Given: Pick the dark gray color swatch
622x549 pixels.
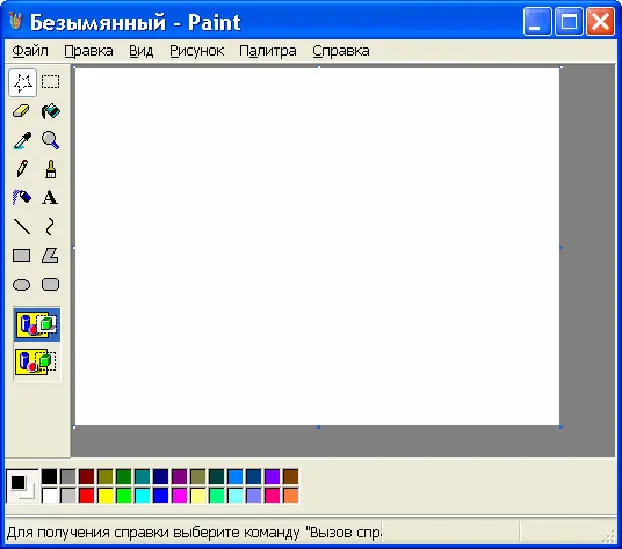Looking at the screenshot, I should click(68, 476).
